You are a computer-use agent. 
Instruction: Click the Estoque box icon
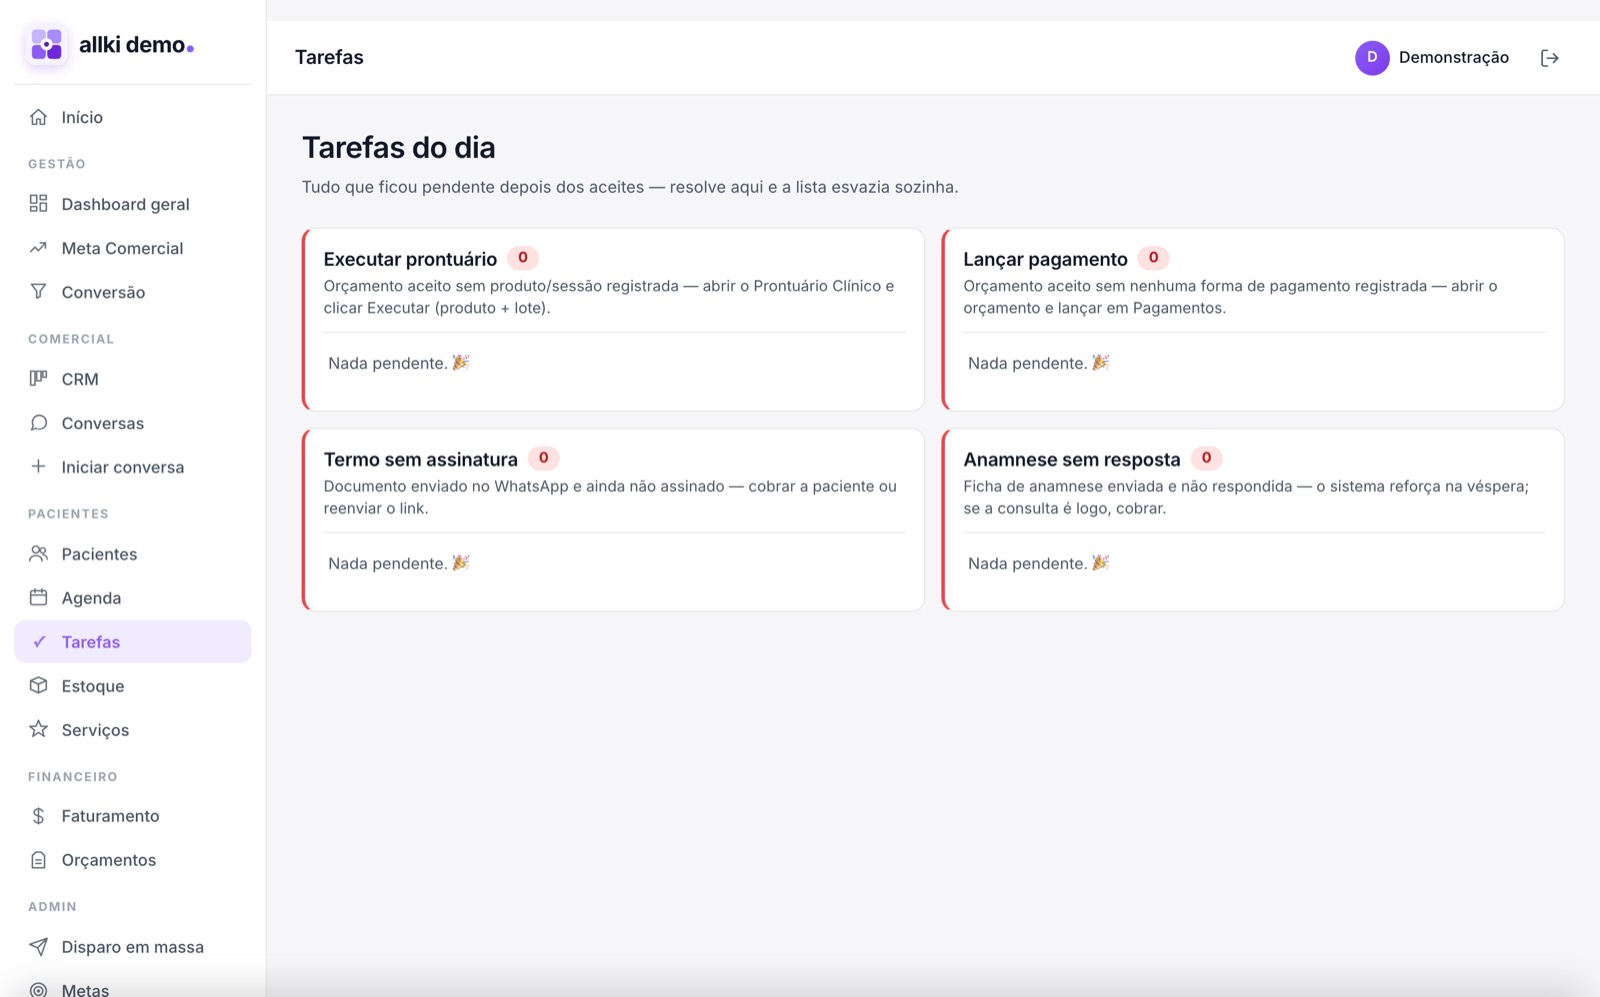coord(38,686)
